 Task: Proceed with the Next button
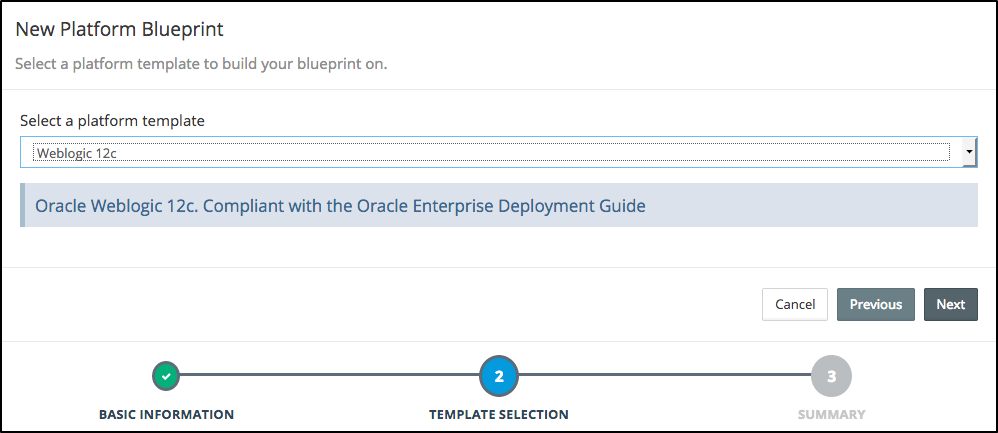coord(950,304)
